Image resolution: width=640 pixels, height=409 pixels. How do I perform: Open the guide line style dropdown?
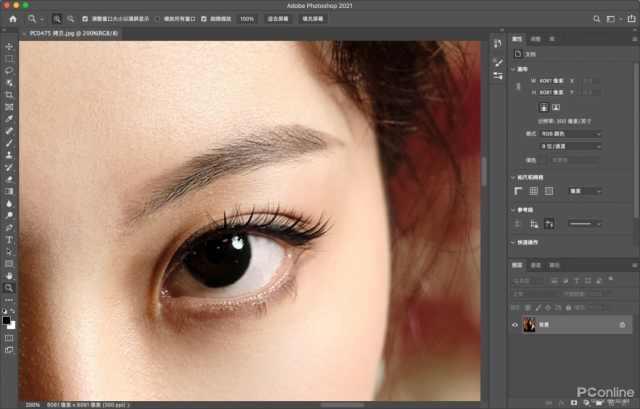click(x=585, y=224)
